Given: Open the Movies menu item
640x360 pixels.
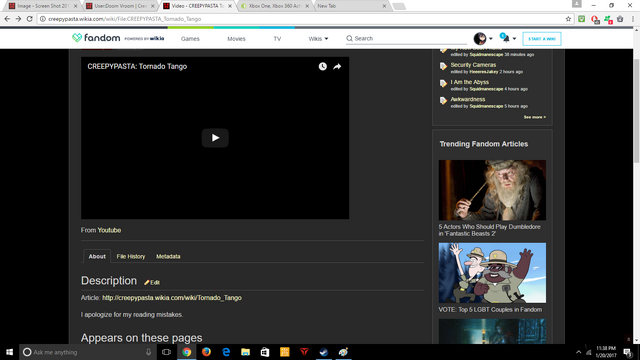Looking at the screenshot, I should pos(236,39).
